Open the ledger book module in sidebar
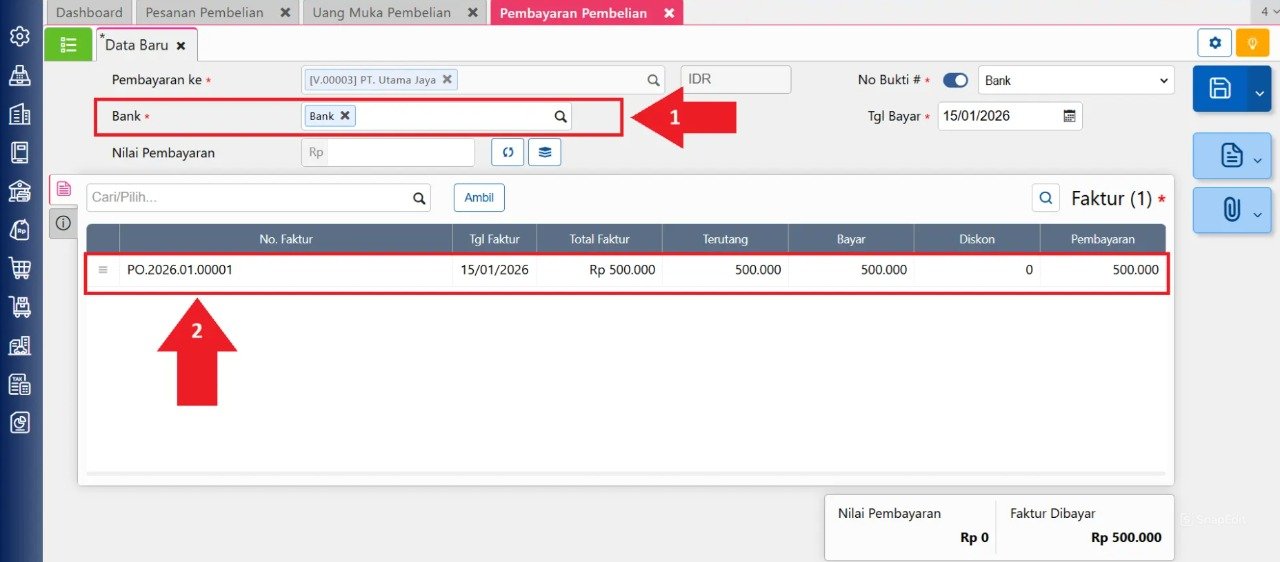1280x562 pixels. (19, 152)
